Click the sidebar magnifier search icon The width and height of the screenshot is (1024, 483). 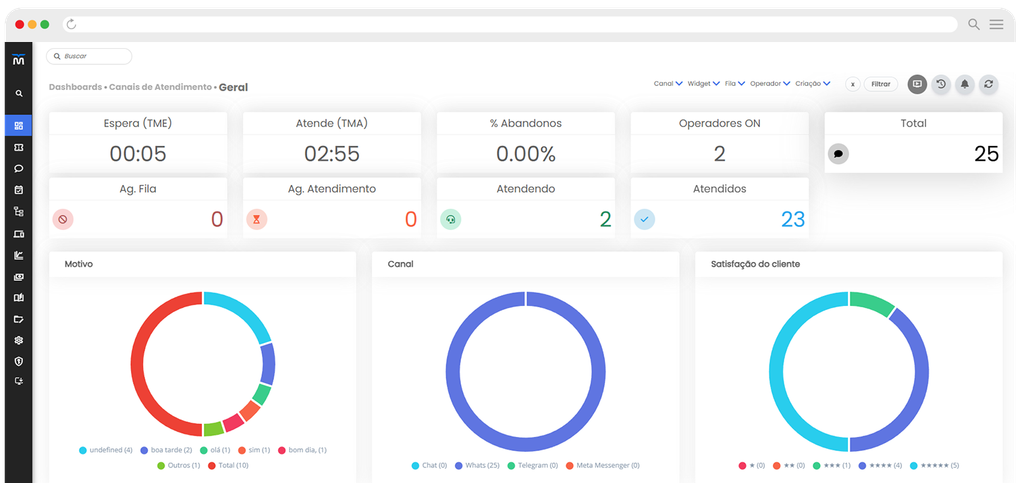(18, 93)
